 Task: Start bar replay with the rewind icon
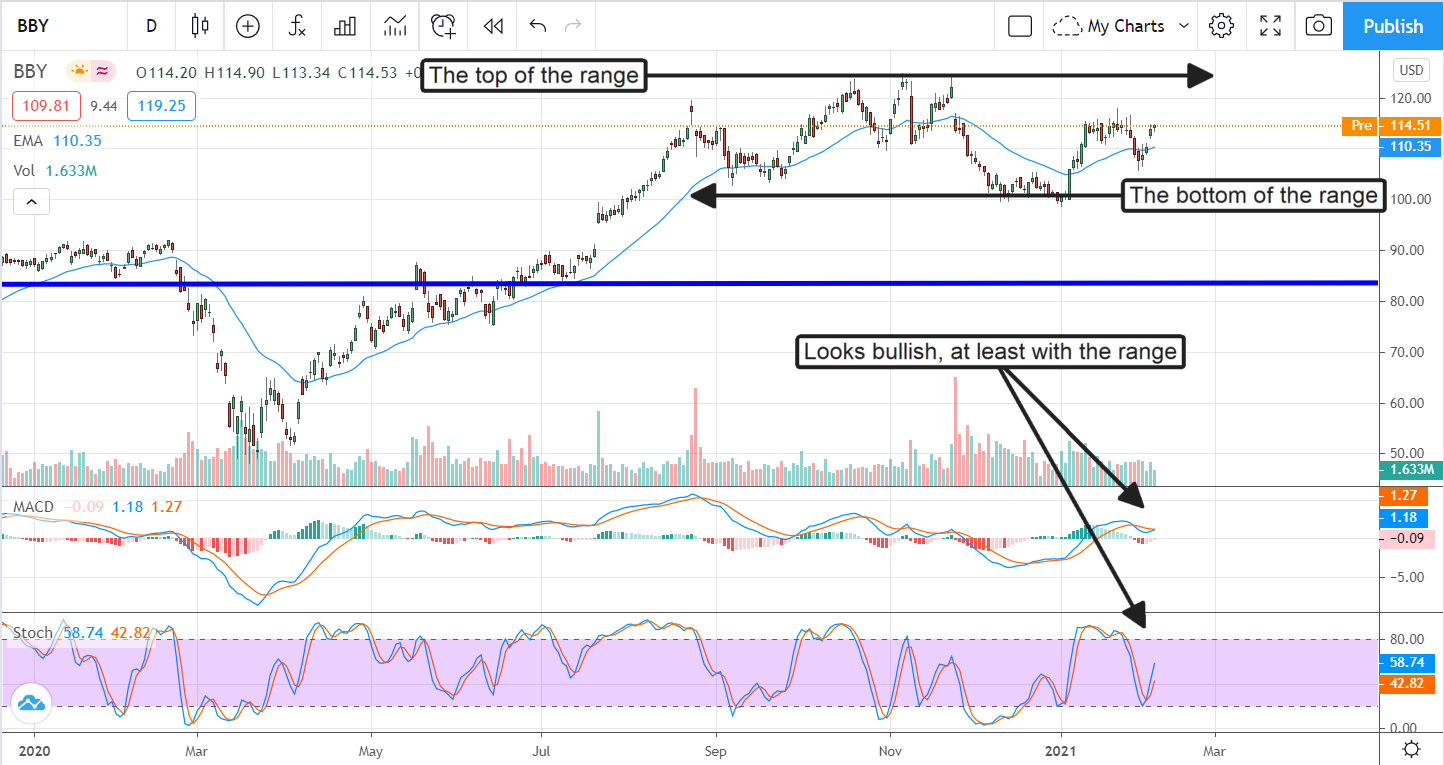click(x=492, y=26)
